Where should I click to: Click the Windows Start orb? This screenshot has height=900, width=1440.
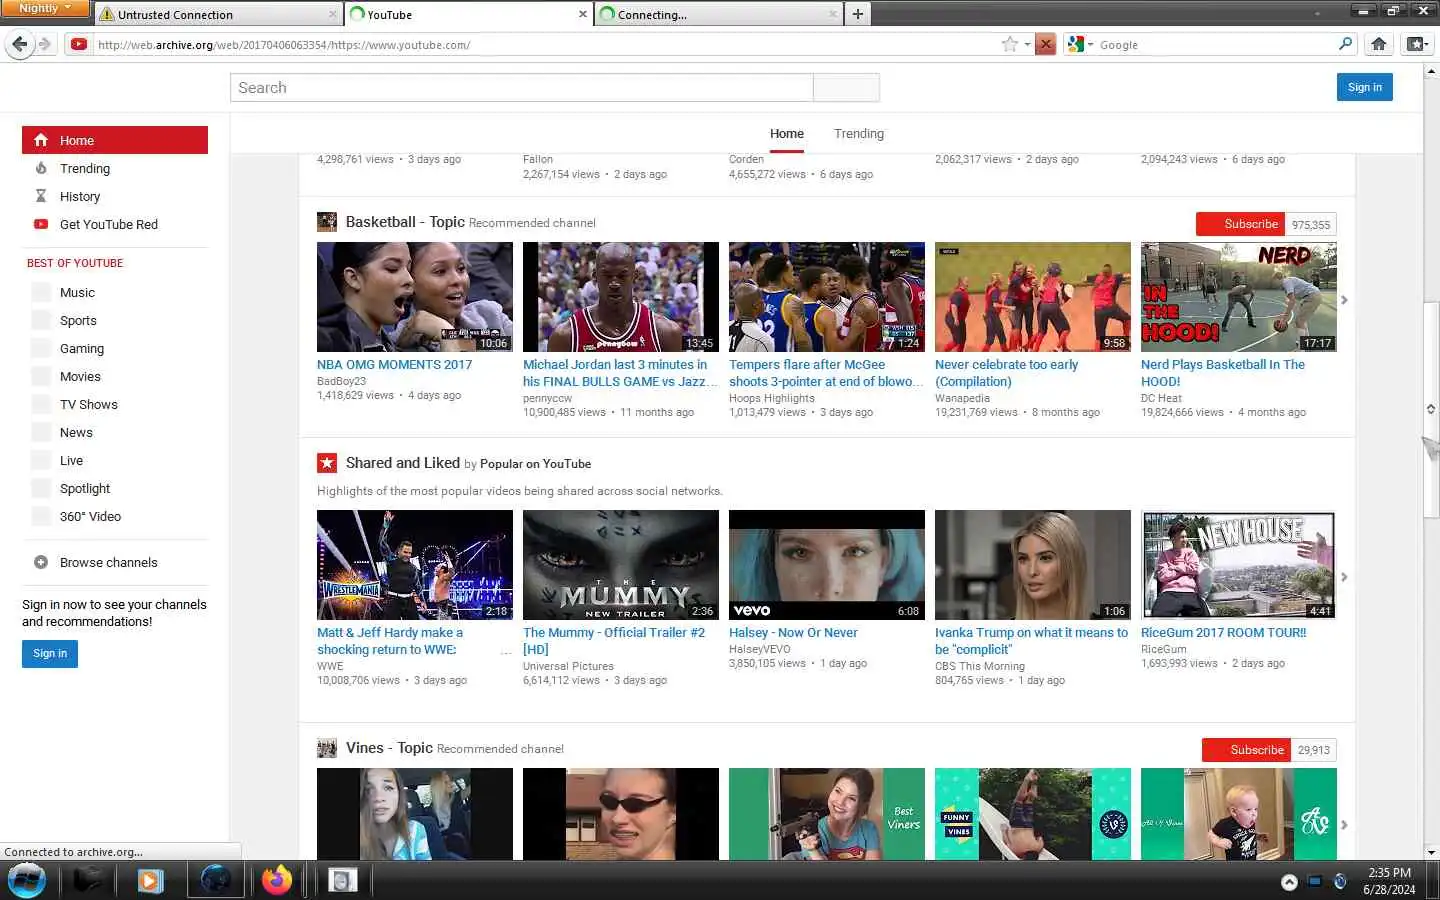(x=27, y=881)
